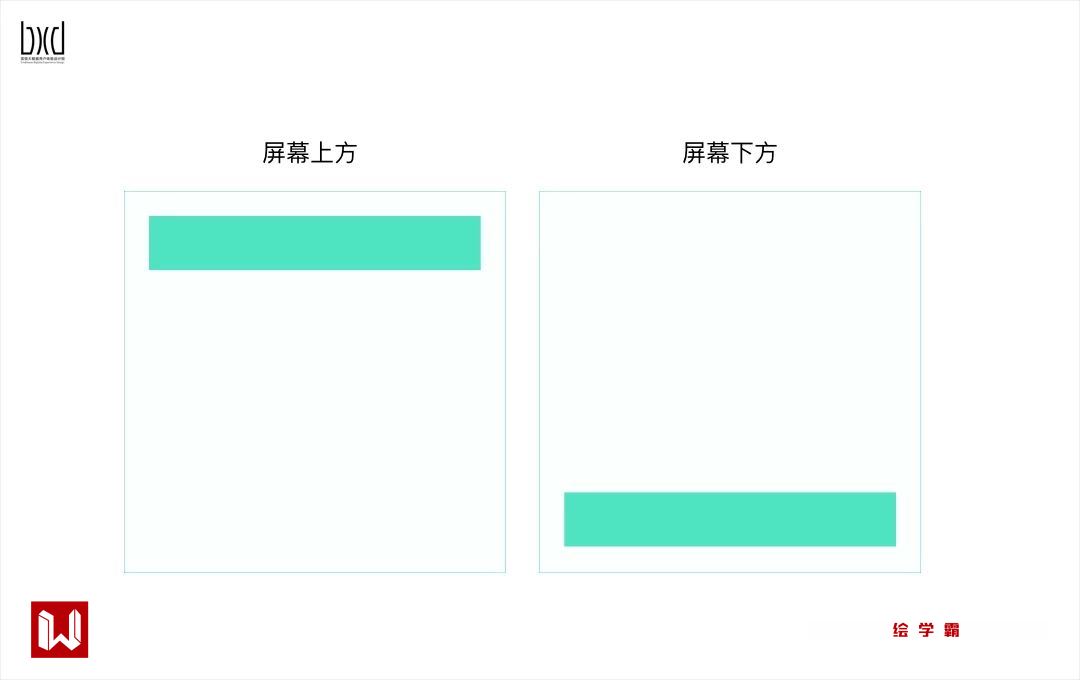
Task: Select the 屏幕下方 heading
Action: pos(729,153)
